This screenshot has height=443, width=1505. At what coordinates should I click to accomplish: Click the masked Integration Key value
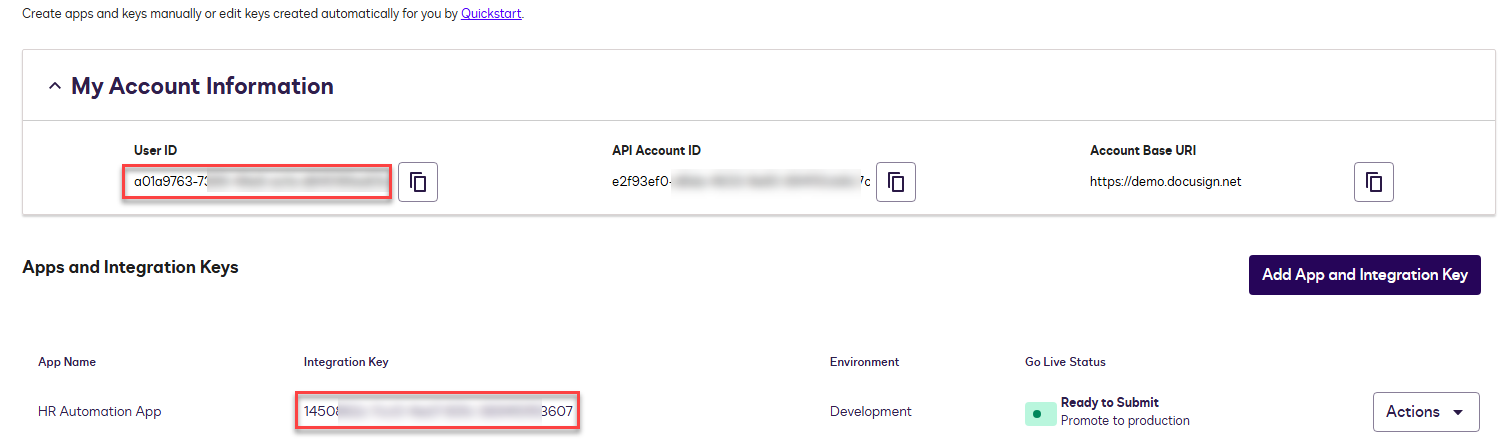(x=438, y=411)
